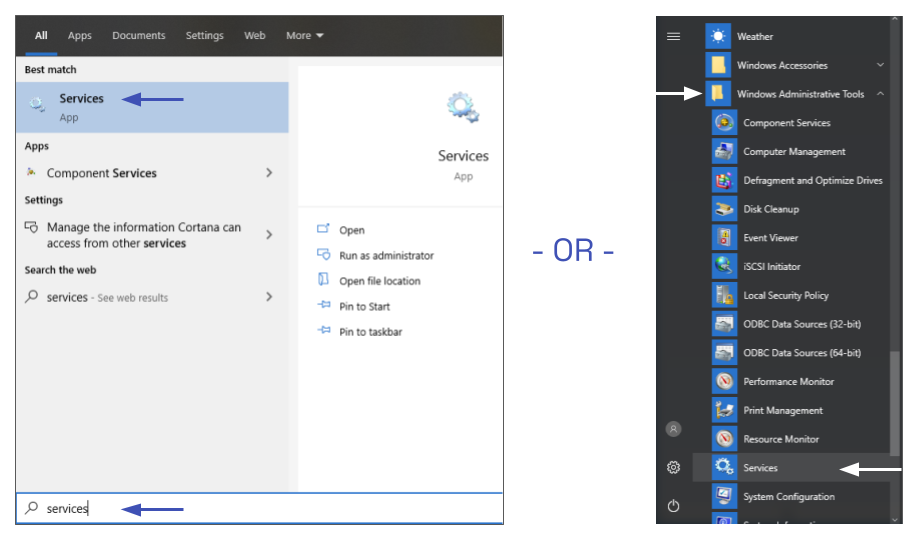This screenshot has width=919, height=540.
Task: Collapse the Windows Administrative Tools folder chevron
Action: tap(880, 93)
